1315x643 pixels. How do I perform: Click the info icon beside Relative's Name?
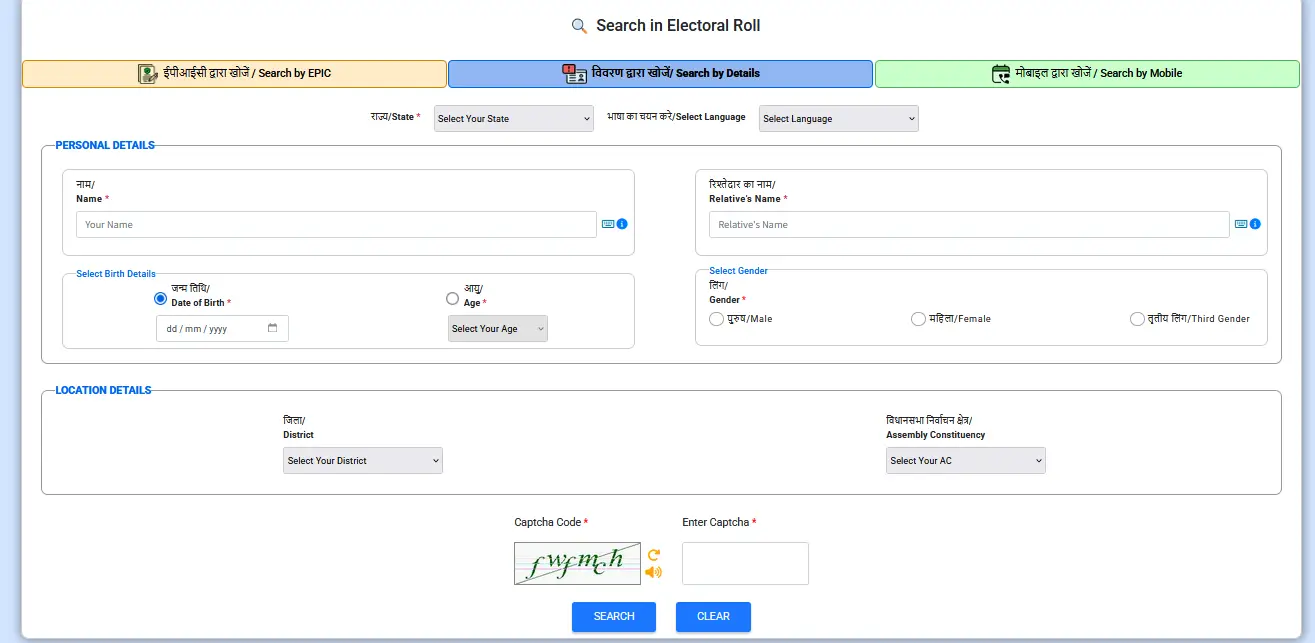1255,224
